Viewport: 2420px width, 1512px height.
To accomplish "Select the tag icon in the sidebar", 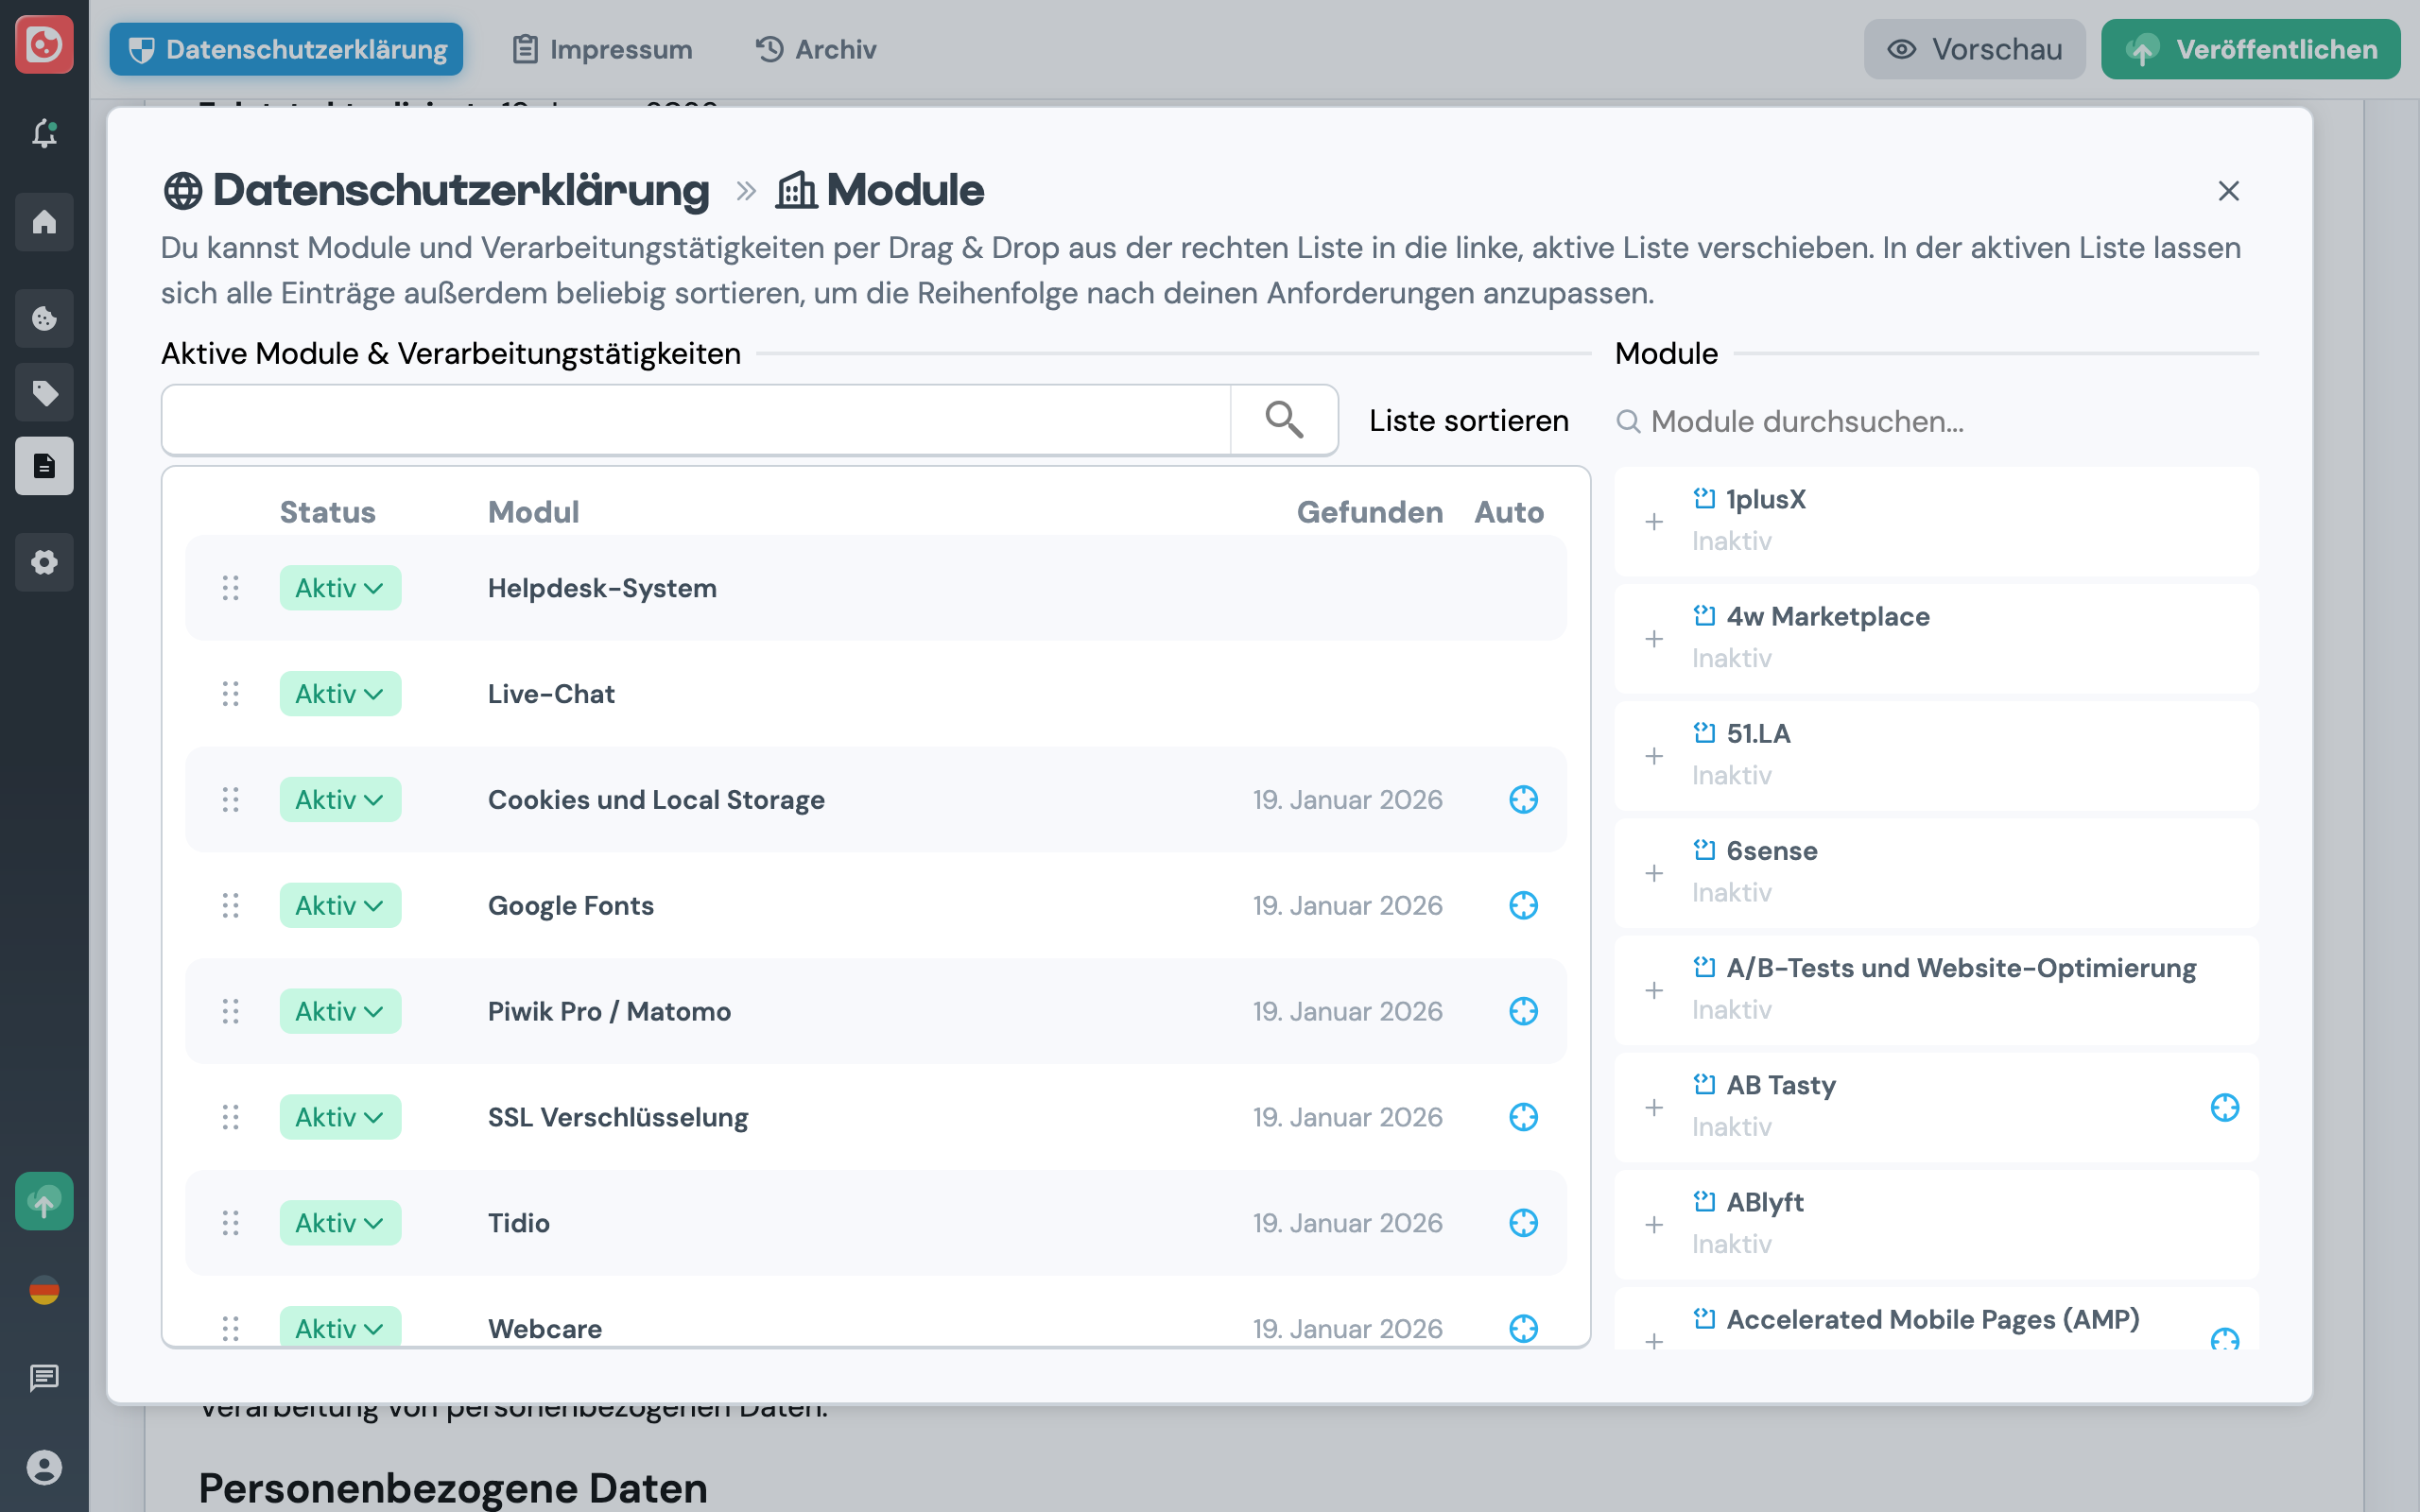I will (x=44, y=392).
